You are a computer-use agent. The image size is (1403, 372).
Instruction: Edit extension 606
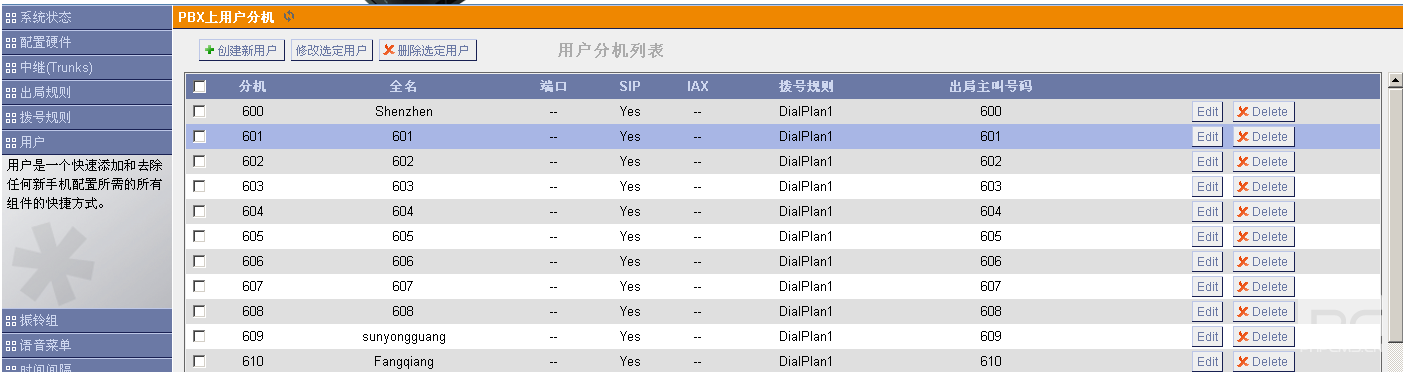tap(1208, 261)
